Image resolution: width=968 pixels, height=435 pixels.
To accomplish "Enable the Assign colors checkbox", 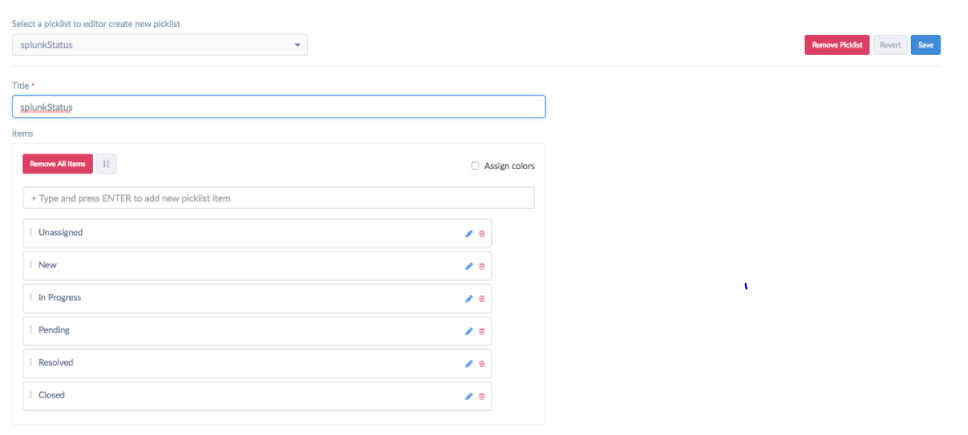I will pyautogui.click(x=475, y=166).
